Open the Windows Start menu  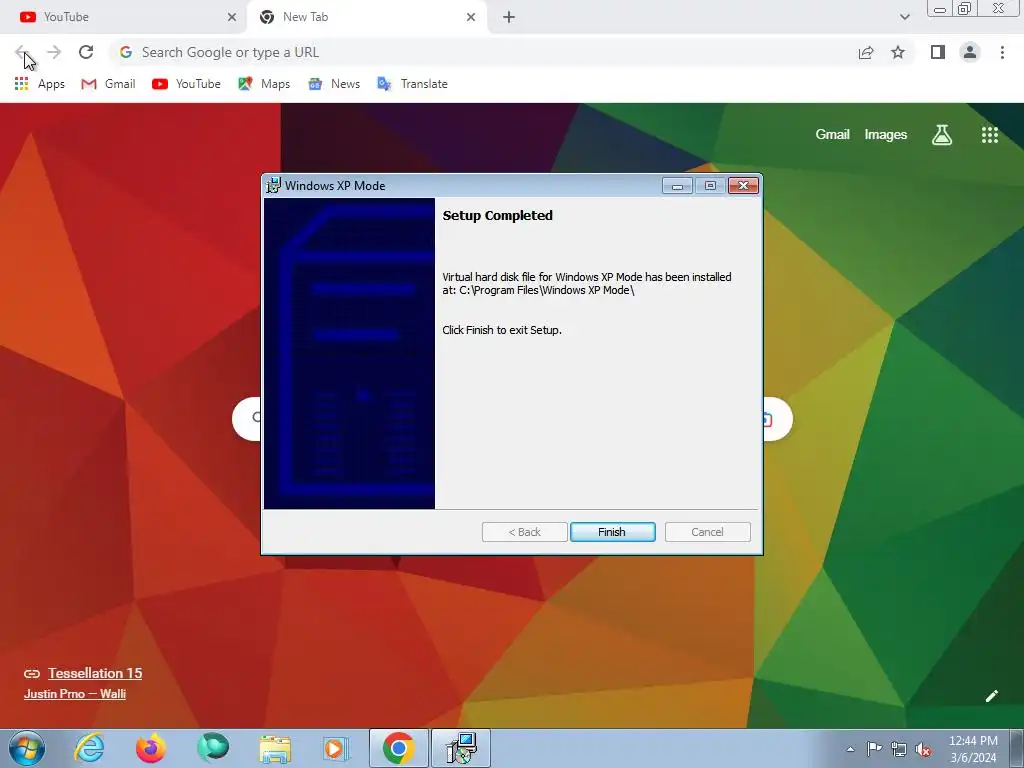pos(27,748)
